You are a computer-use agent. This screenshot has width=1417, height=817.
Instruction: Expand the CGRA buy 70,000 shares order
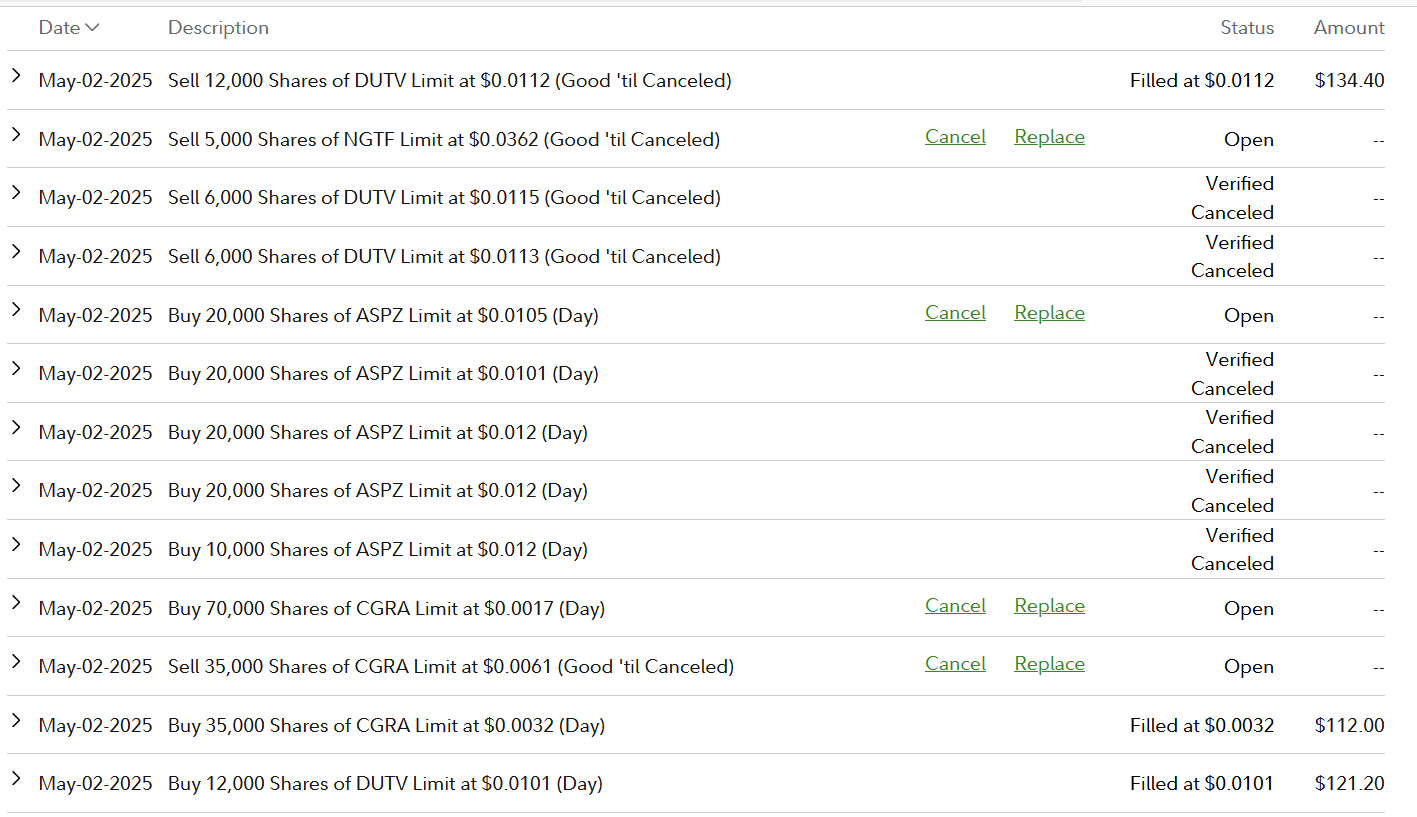(x=16, y=603)
